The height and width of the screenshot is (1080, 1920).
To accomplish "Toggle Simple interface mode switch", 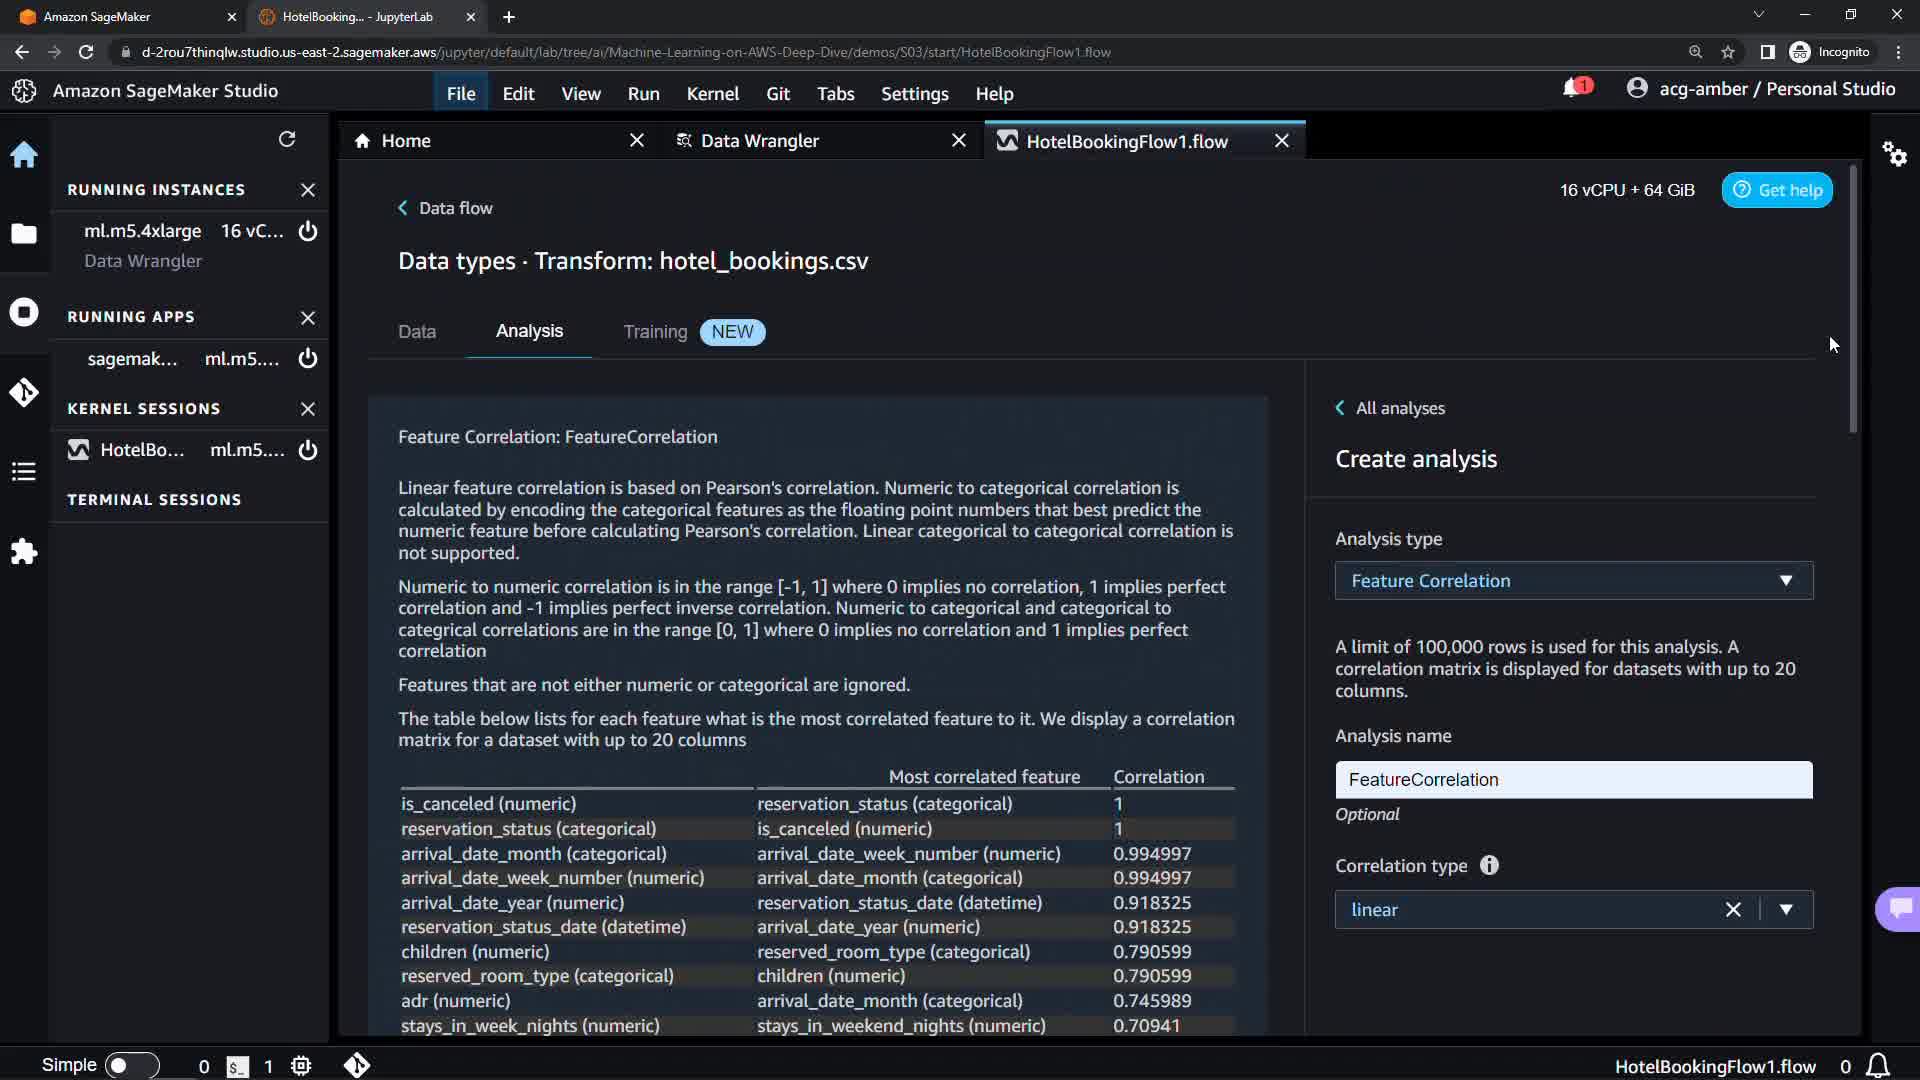I will [x=132, y=1065].
